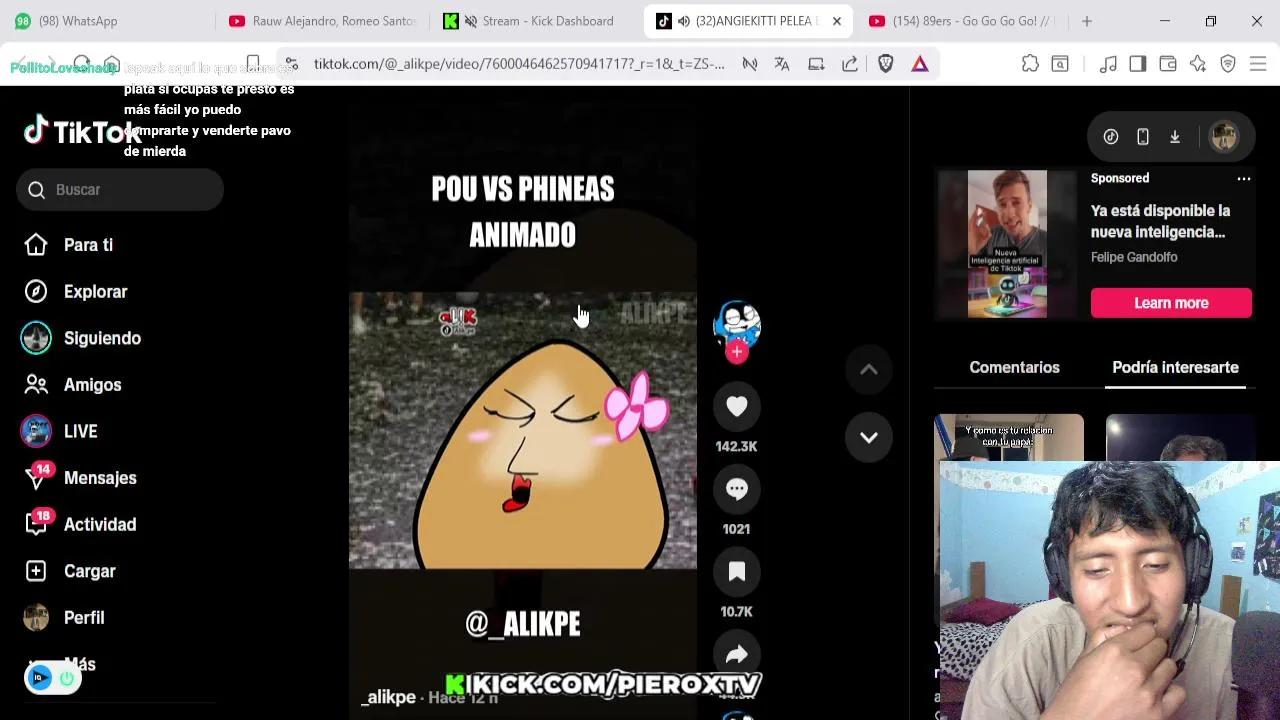Viewport: 1280px width, 720px height.
Task: Click the shield ad-blocker icon in the toolbar
Action: pos(885,63)
